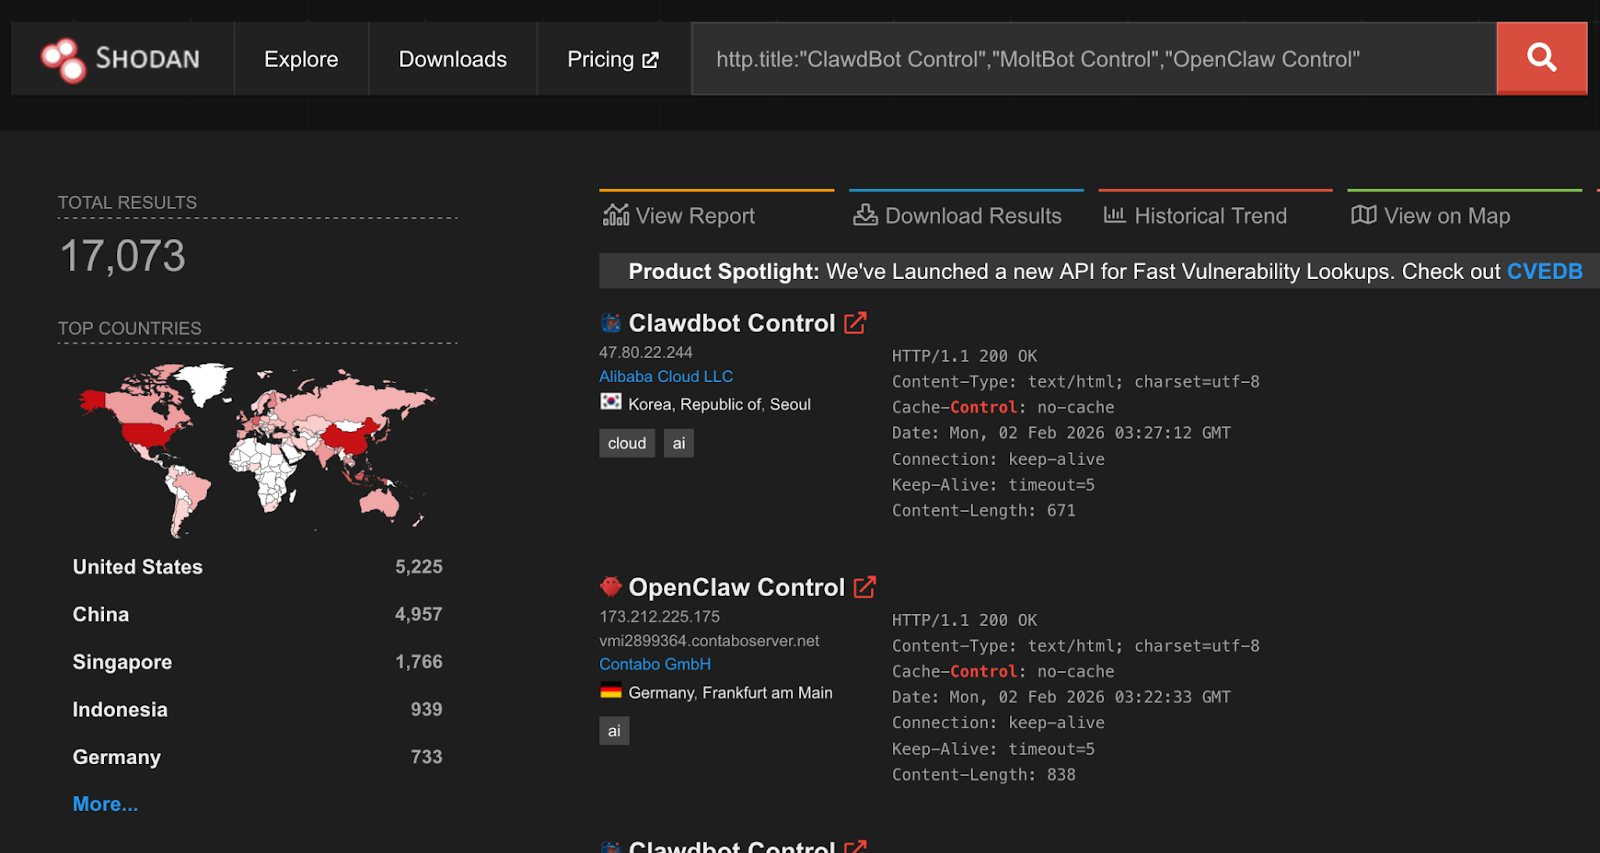Filter results by Indonesia
The image size is (1600, 853).
120,709
